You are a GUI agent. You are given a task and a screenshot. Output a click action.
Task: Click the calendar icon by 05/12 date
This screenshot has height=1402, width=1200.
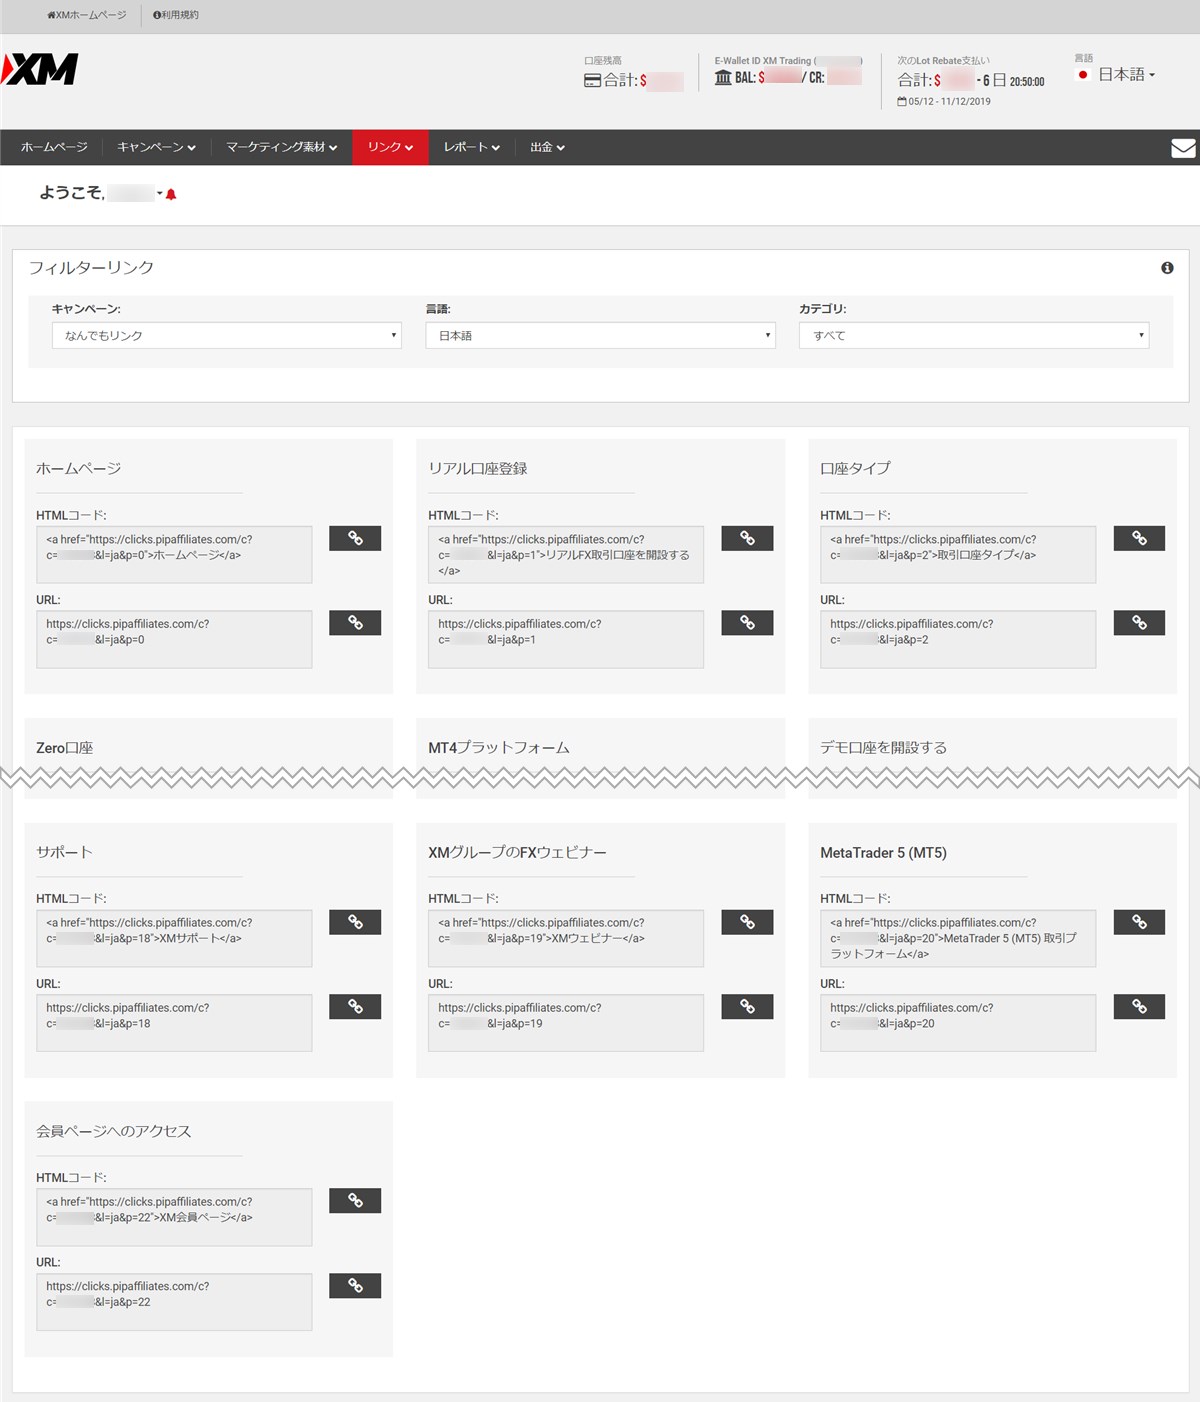pos(902,101)
